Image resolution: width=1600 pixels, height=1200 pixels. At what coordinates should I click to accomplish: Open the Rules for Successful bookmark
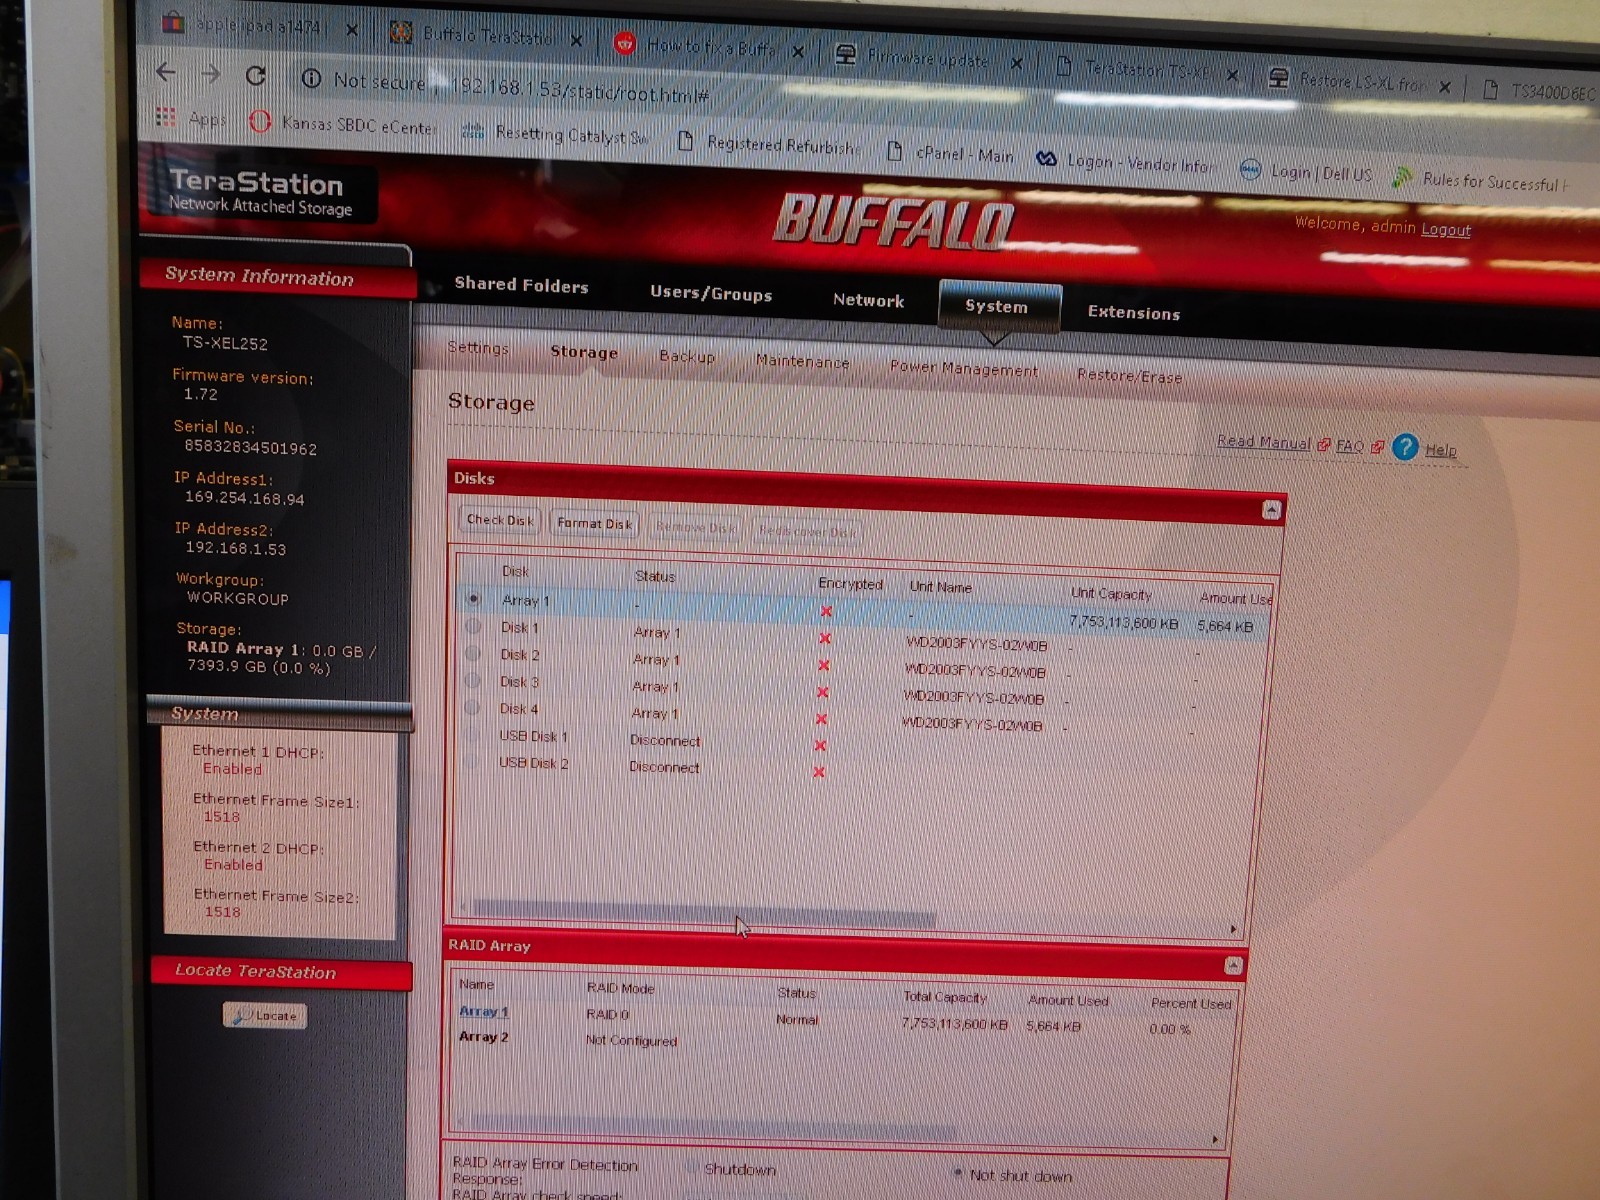[x=1480, y=180]
